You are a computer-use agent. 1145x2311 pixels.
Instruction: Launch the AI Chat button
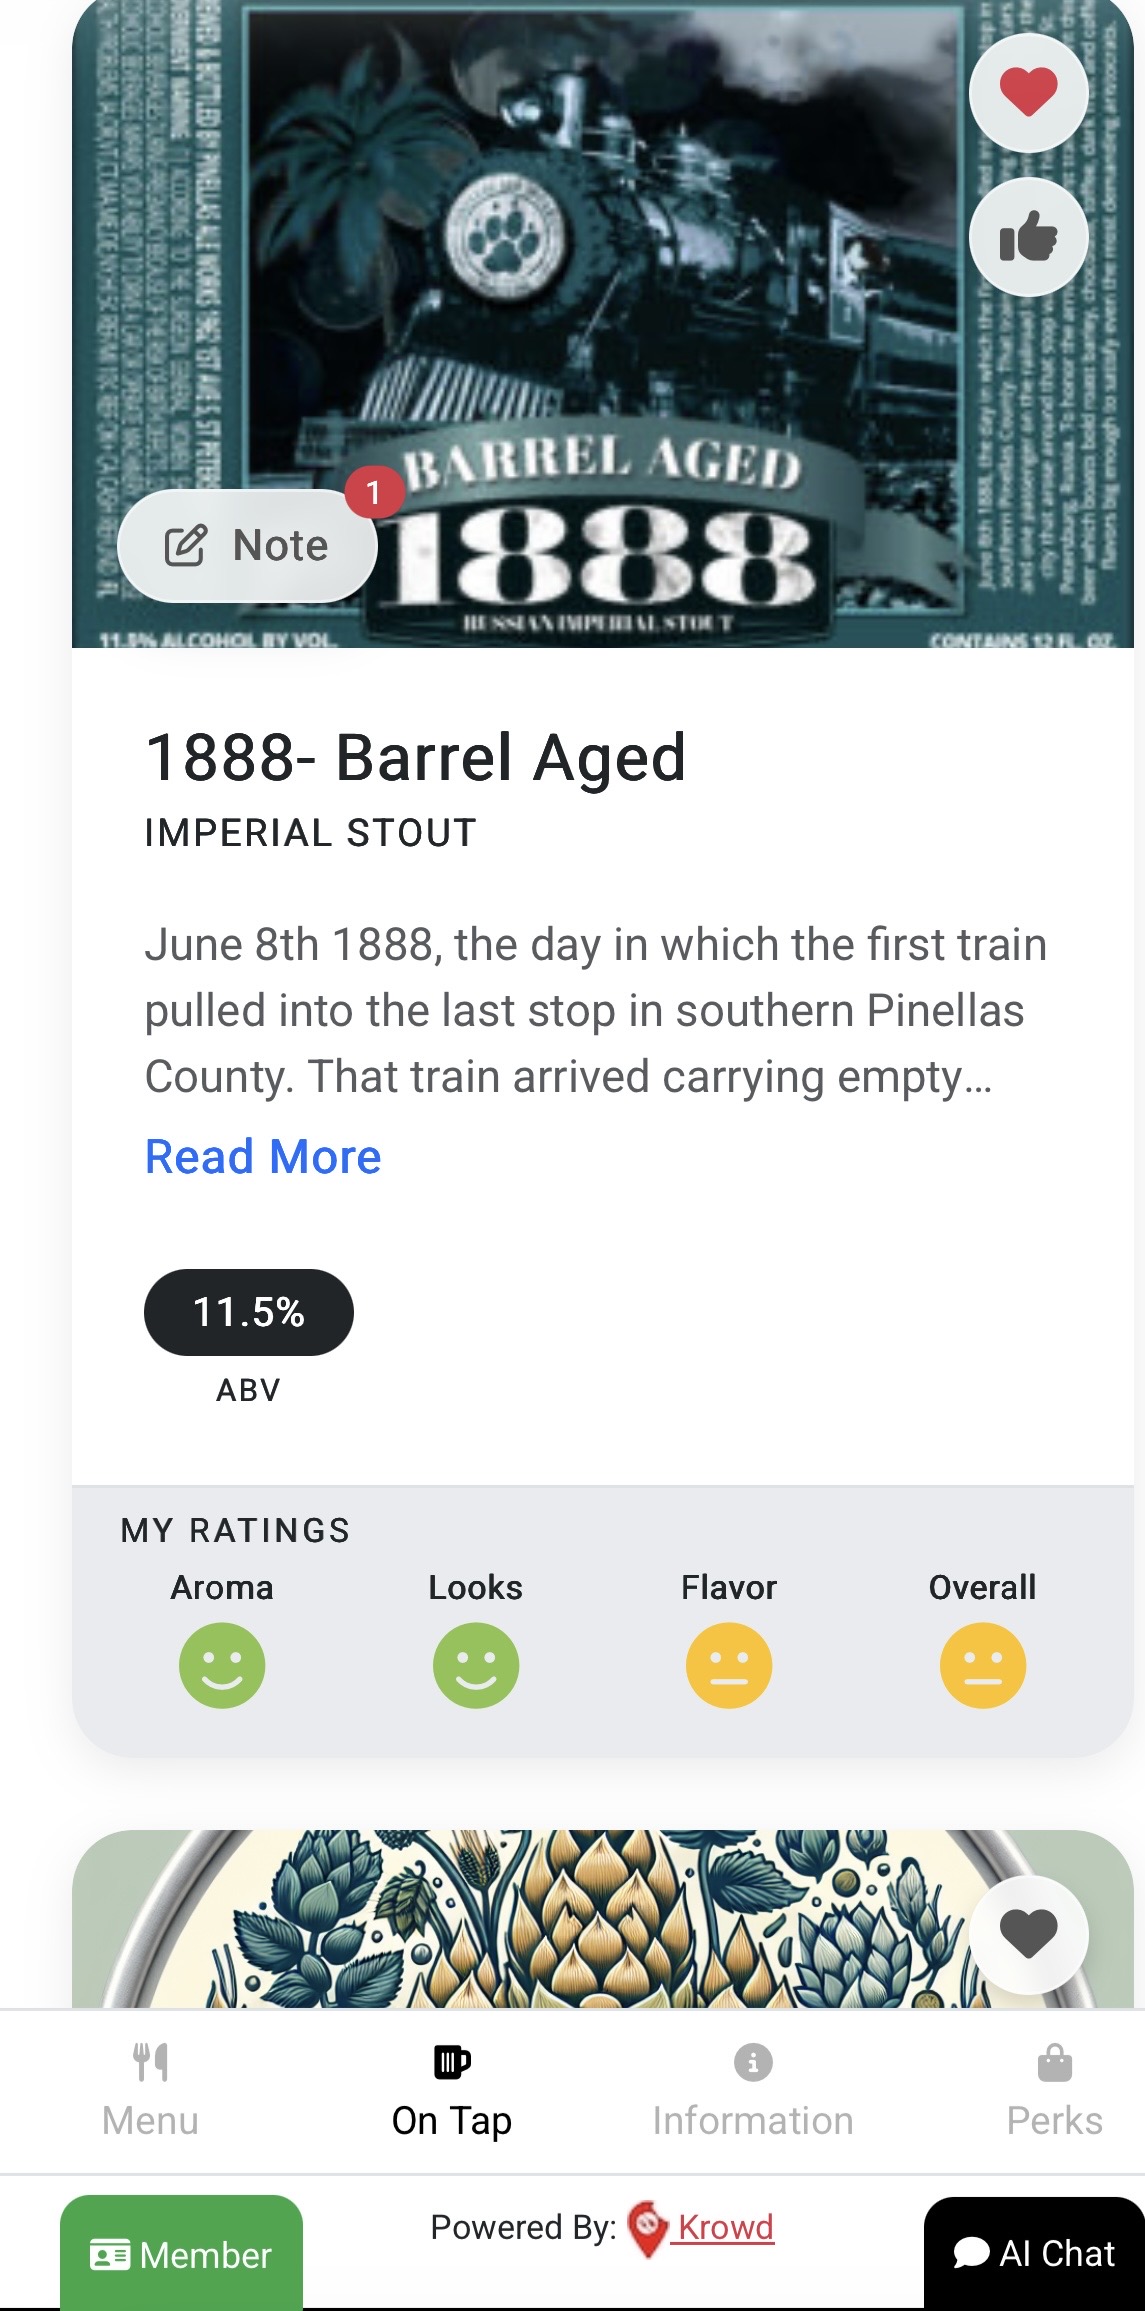click(x=1034, y=2253)
